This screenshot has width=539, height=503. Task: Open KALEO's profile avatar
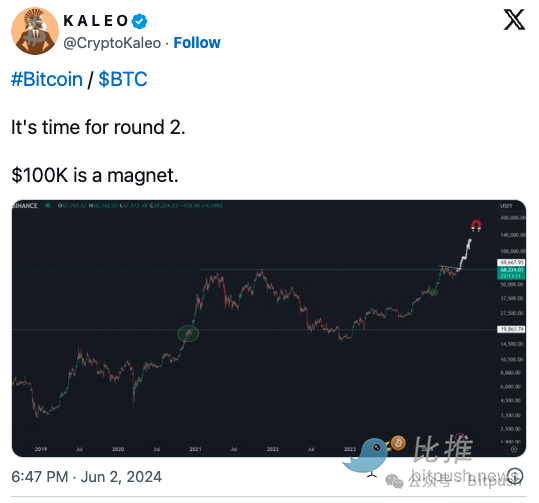35,31
